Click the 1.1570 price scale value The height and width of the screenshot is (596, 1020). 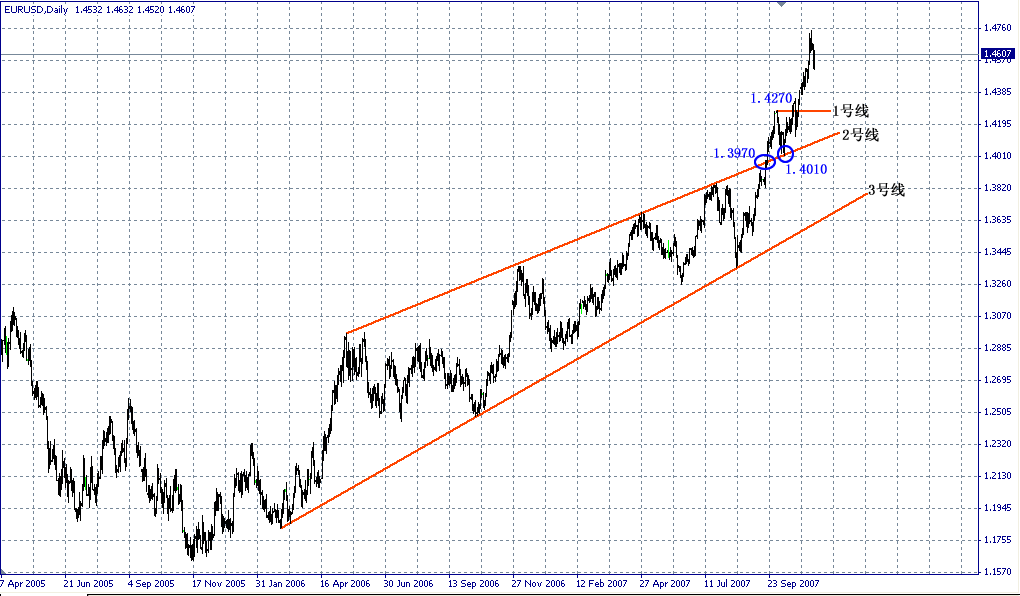997,571
